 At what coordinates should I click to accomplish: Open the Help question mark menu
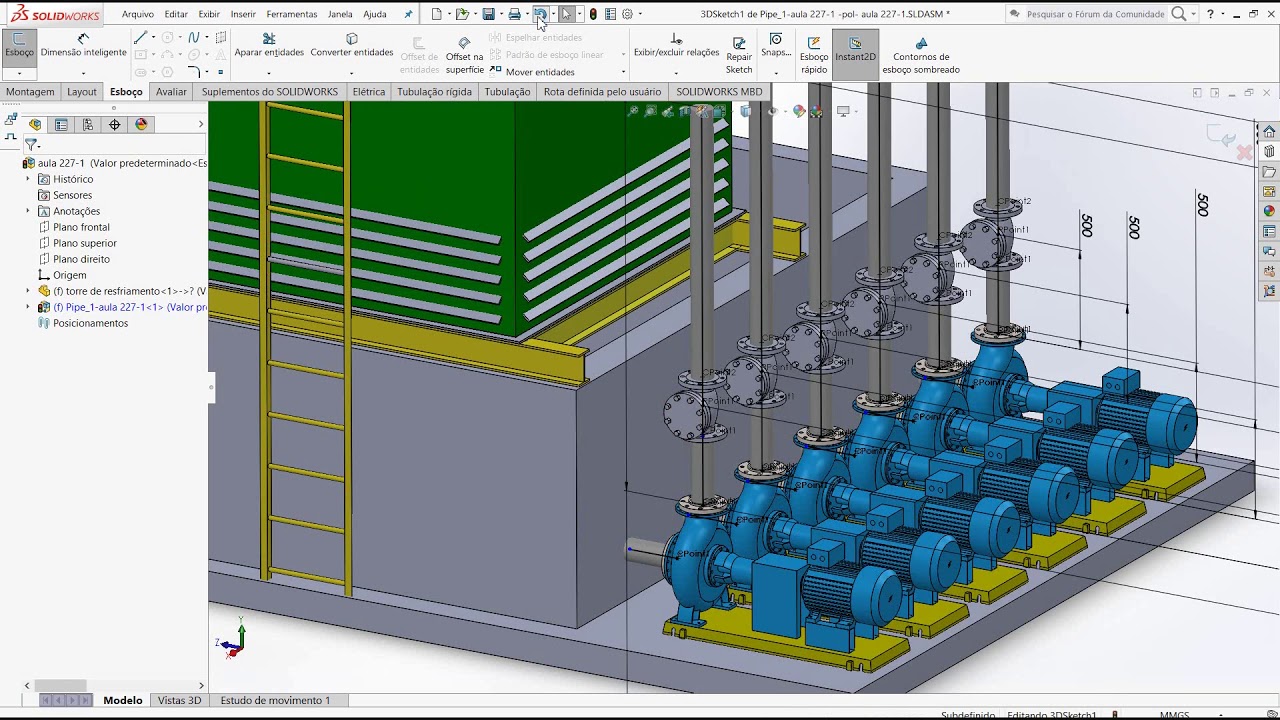1210,14
